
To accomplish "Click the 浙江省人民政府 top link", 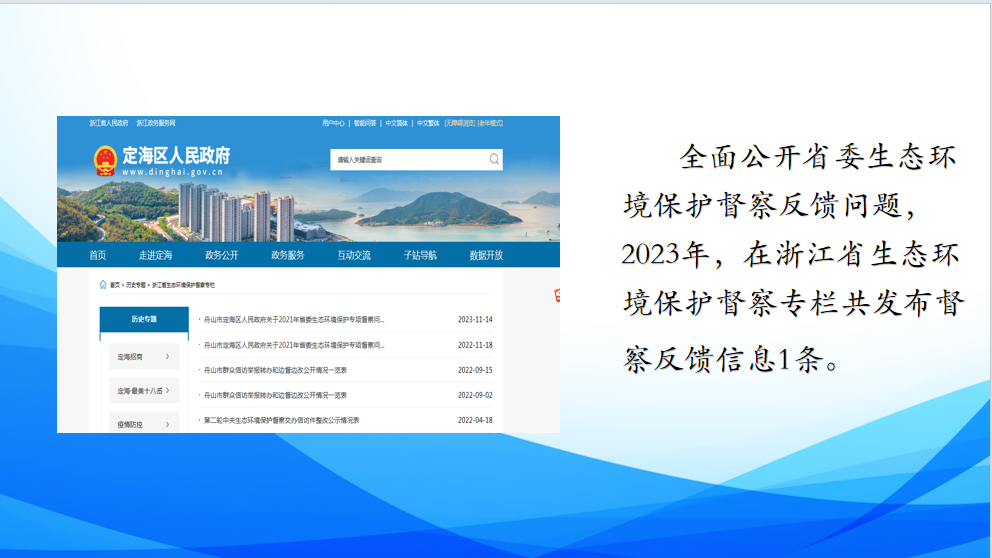I will [x=108, y=123].
